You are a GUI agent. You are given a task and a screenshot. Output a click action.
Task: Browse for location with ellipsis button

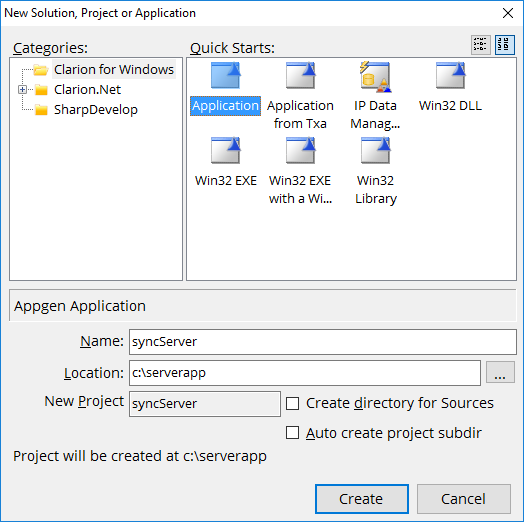(x=500, y=372)
